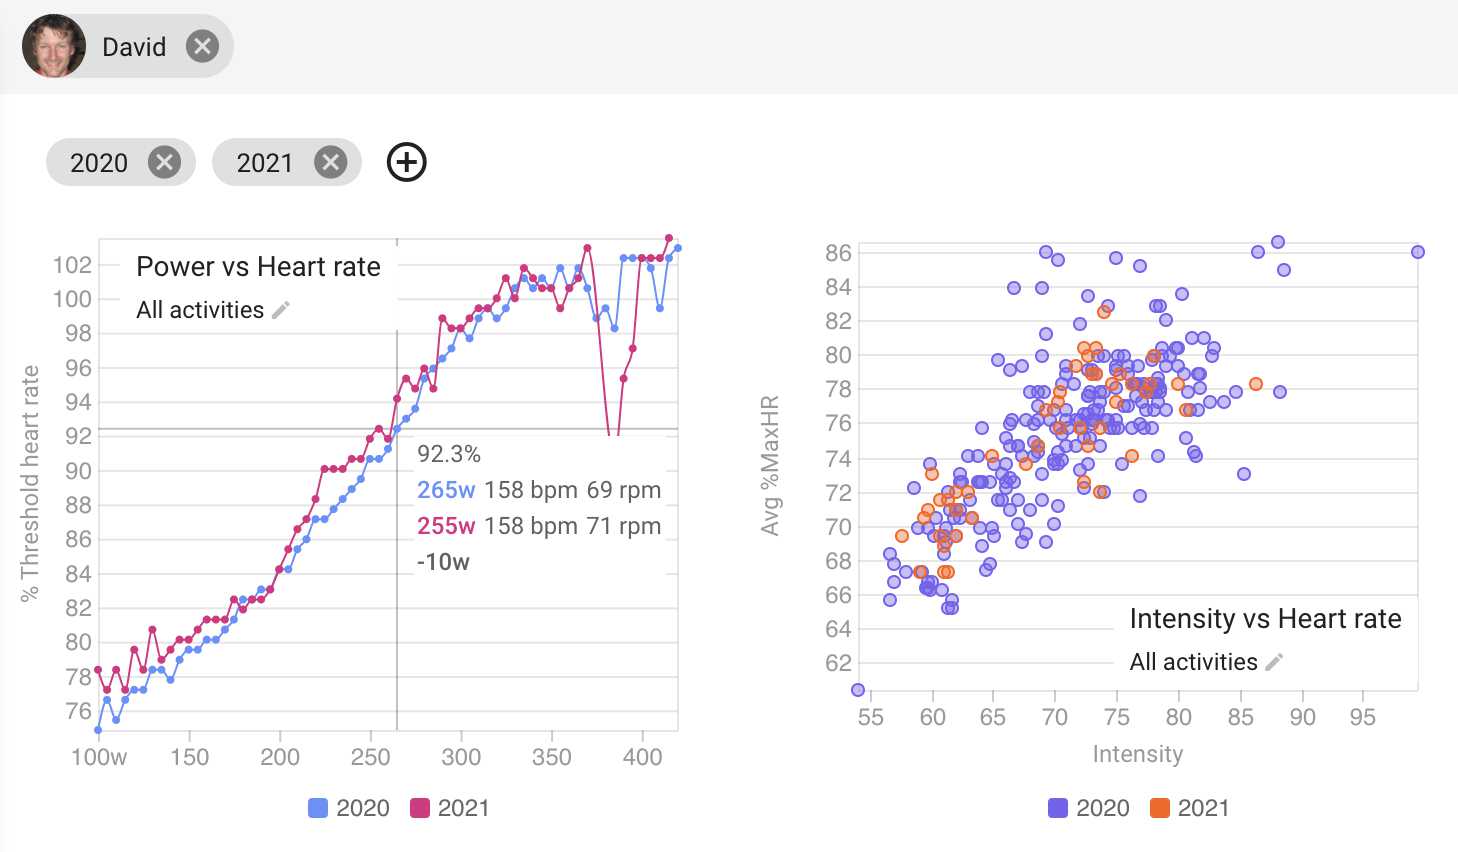Toggle 2021 series in intensity chart legend
Viewport: 1458px width, 852px height.
click(x=1190, y=808)
